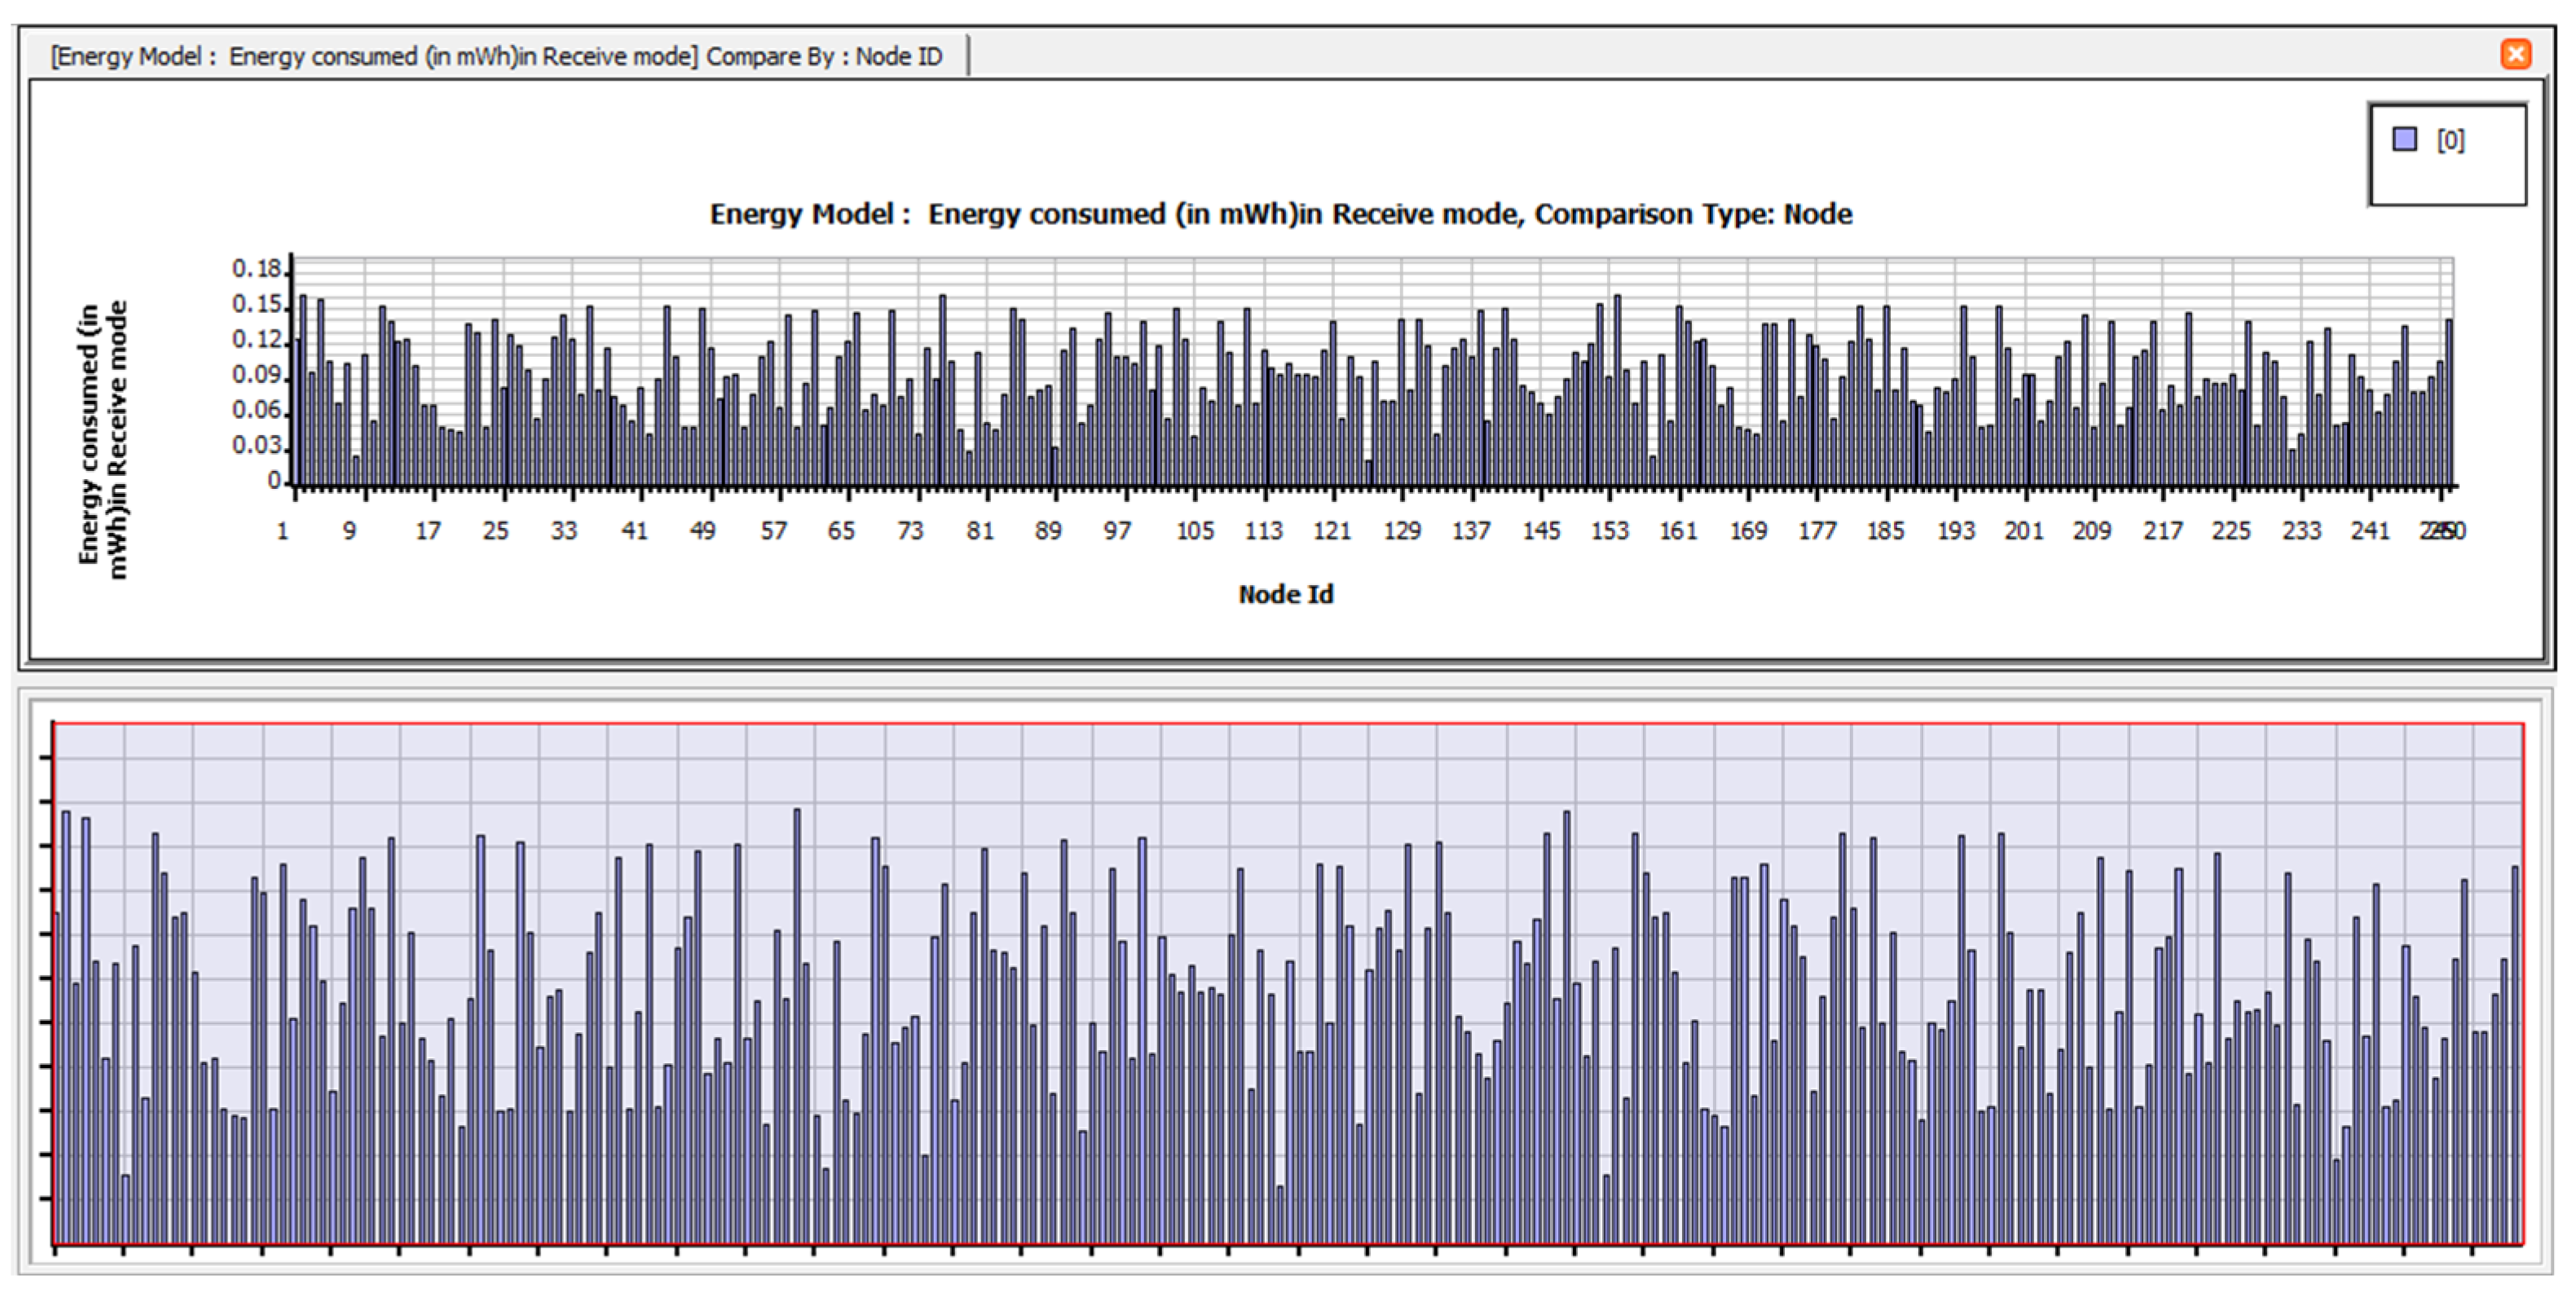Click x-axis tick label 201
2576x1298 pixels.
(2024, 531)
